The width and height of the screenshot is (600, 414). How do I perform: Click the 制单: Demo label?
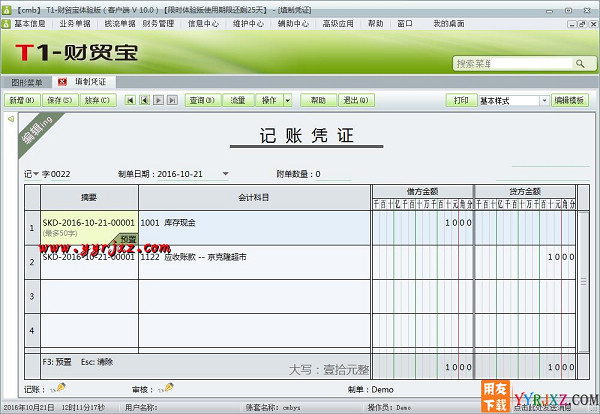click(370, 390)
